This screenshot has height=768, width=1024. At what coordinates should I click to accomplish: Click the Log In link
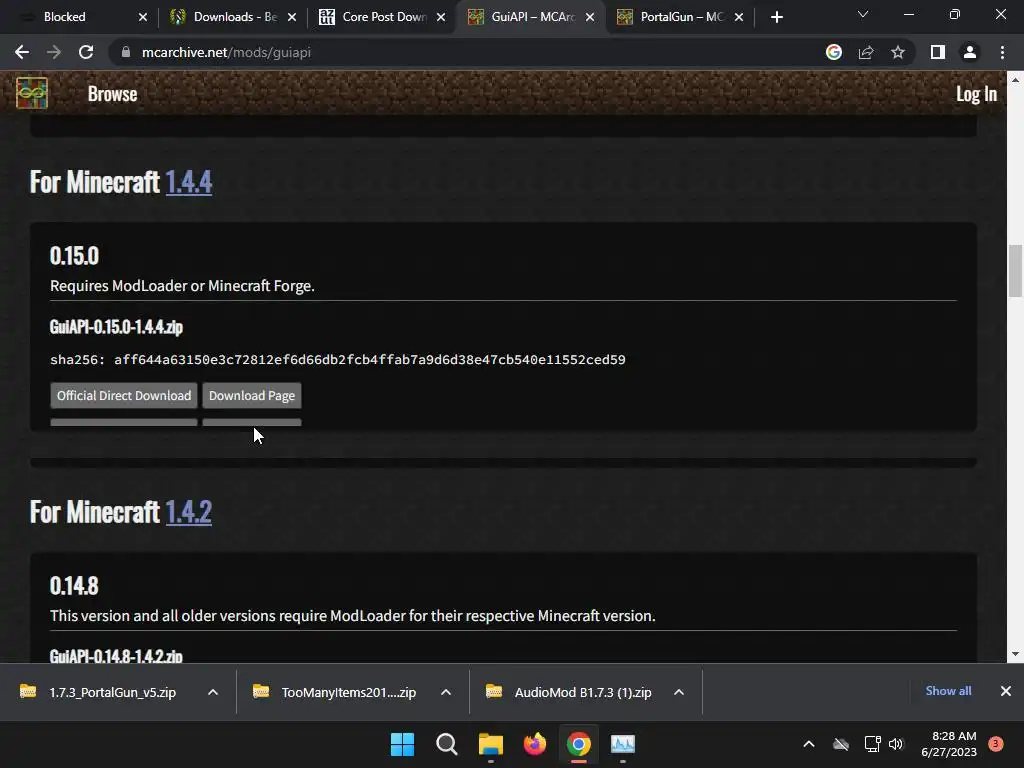976,94
